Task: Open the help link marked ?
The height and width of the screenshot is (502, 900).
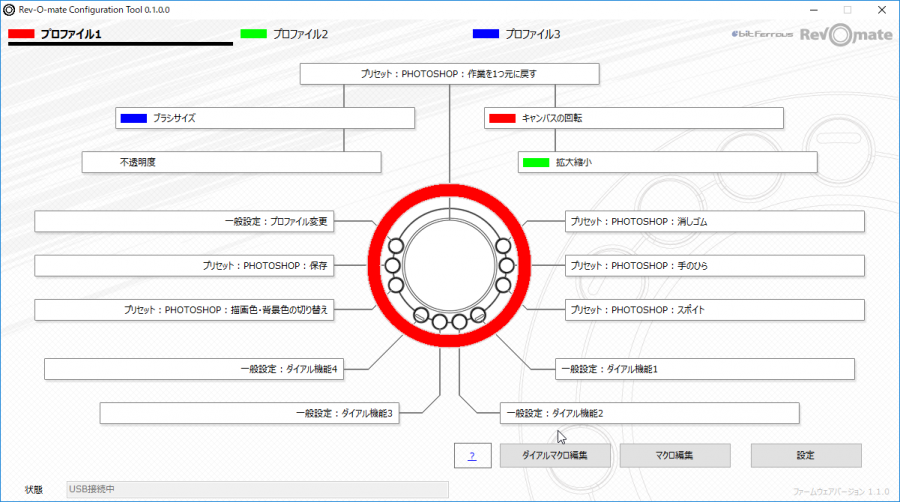Action: (472, 456)
